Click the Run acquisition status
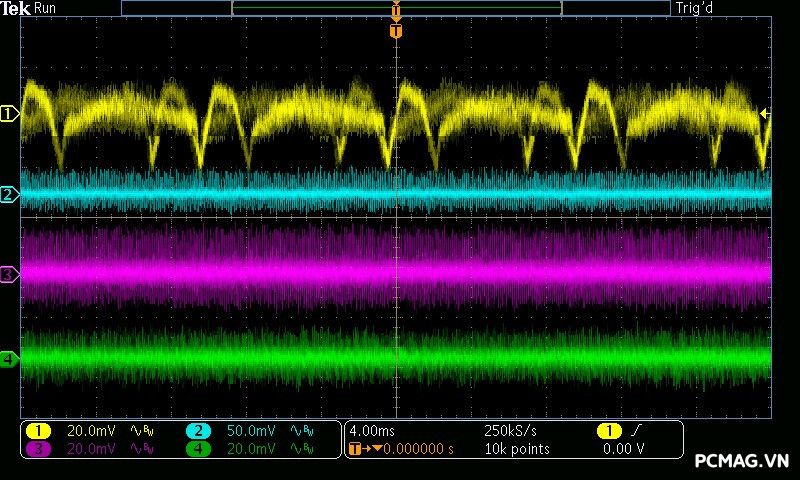The height and width of the screenshot is (480, 800). (x=46, y=8)
